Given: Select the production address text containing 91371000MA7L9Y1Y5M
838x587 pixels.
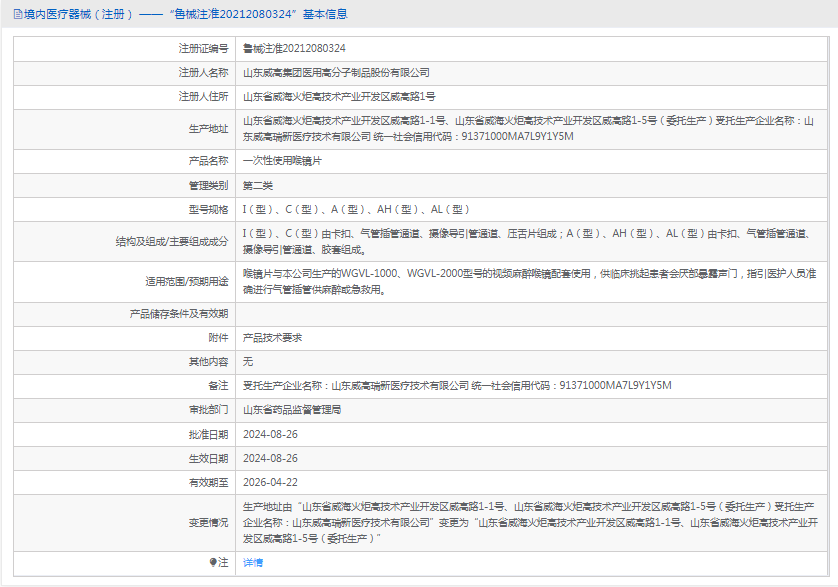Looking at the screenshot, I should tap(529, 129).
